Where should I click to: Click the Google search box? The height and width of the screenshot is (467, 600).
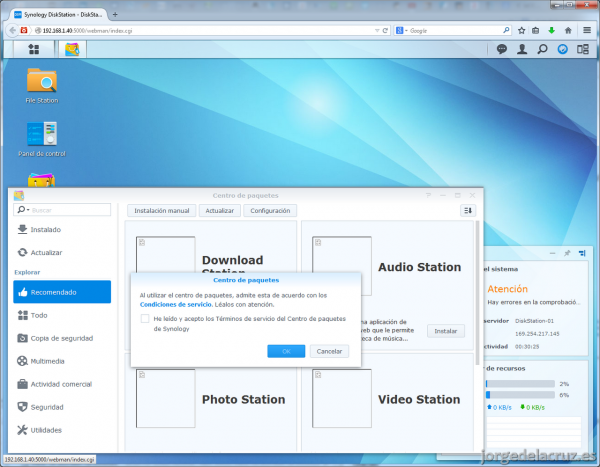point(455,31)
